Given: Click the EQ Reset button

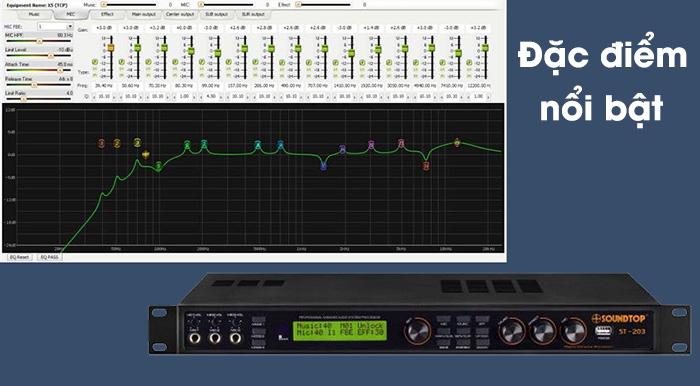Looking at the screenshot, I should [19, 257].
